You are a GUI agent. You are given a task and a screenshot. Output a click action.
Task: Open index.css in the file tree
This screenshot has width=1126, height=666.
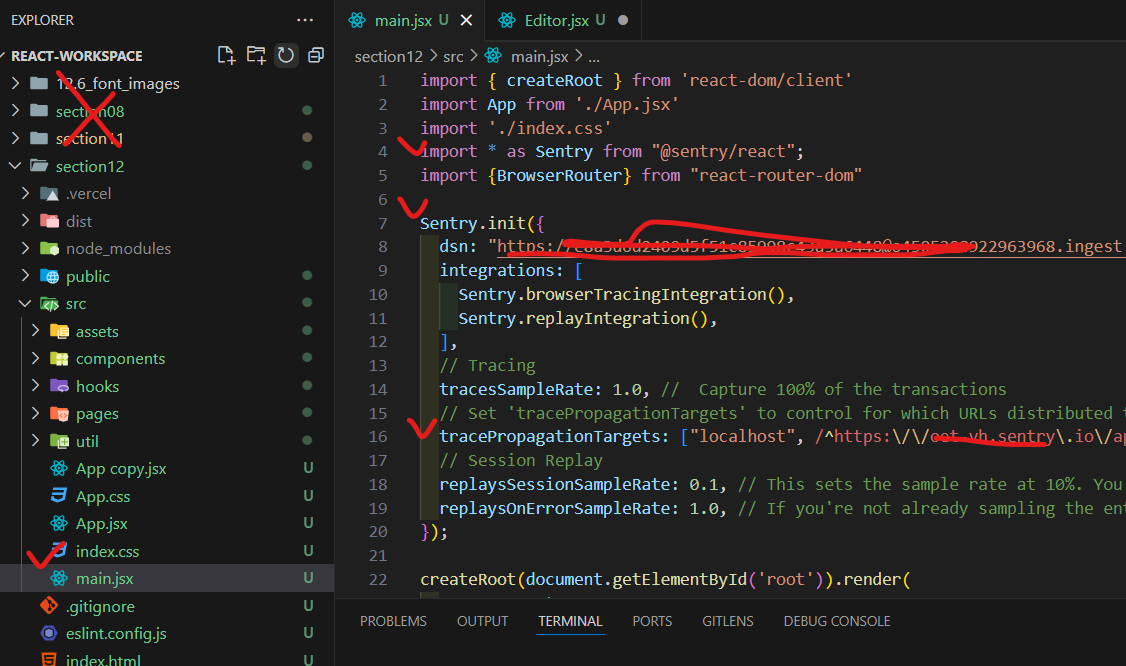pos(108,551)
